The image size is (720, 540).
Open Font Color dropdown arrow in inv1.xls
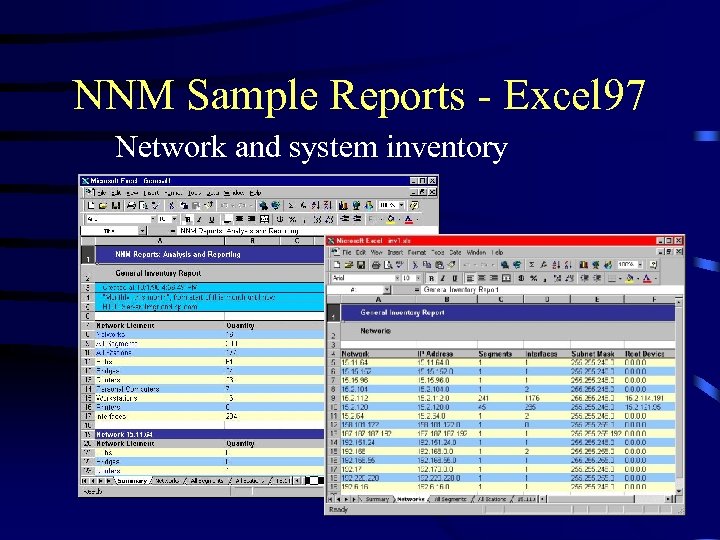click(x=656, y=278)
